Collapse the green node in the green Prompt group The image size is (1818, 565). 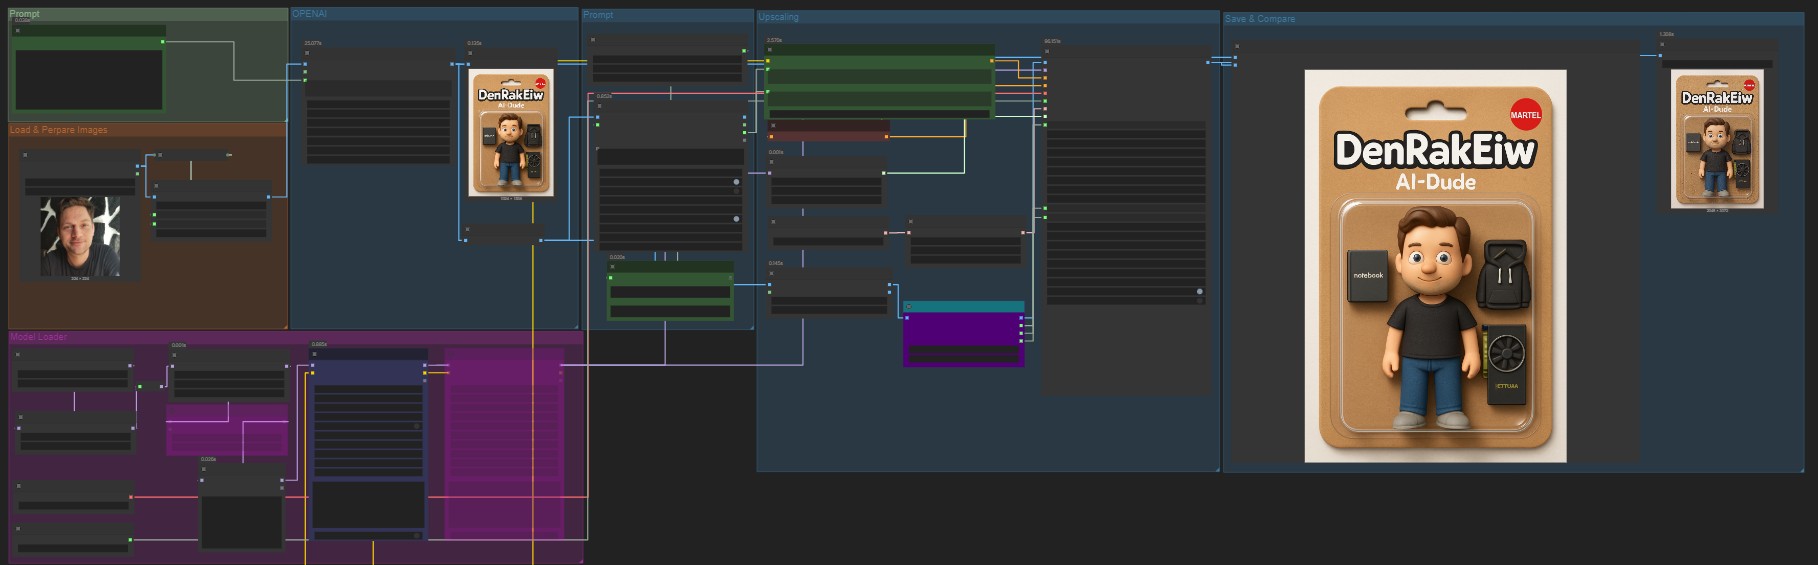click(18, 31)
